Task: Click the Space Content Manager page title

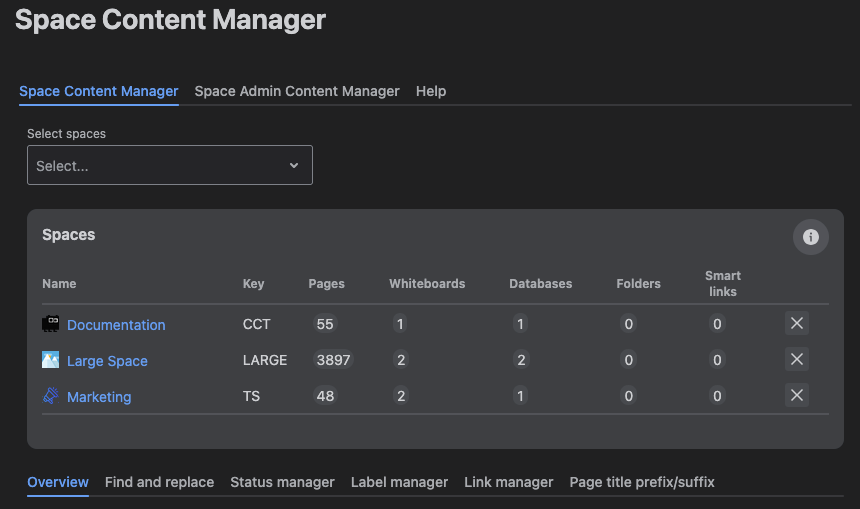Action: tap(171, 20)
